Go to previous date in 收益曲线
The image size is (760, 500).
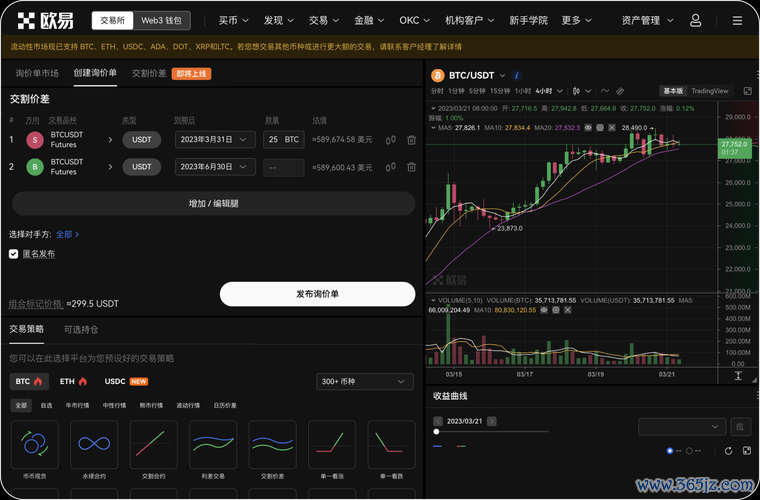coord(438,421)
